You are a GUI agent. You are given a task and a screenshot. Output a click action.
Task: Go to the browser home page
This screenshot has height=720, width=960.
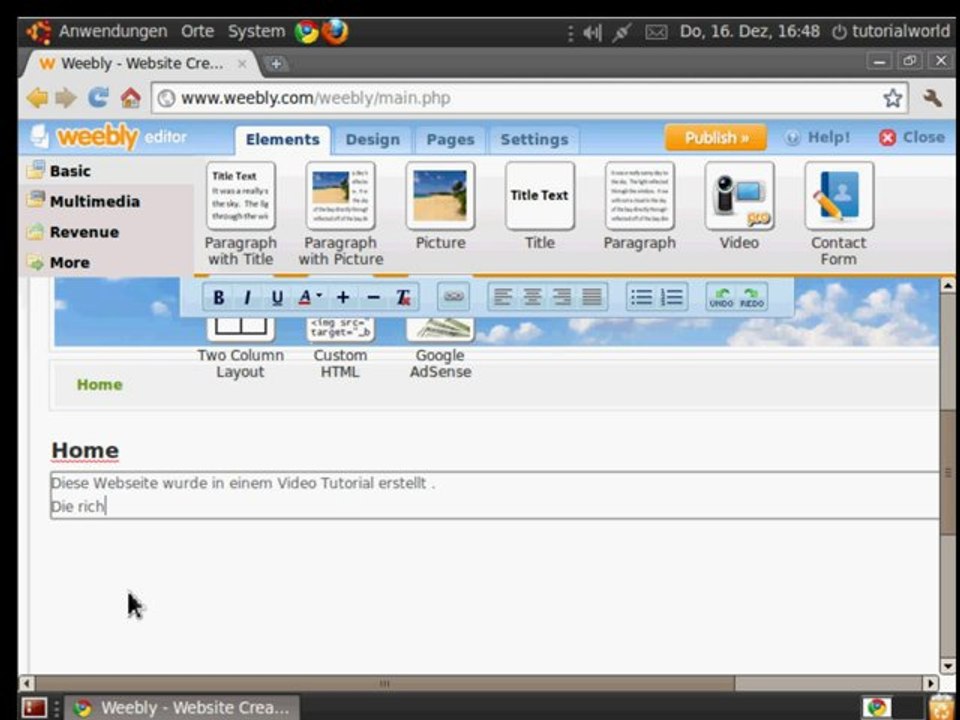[x=130, y=98]
